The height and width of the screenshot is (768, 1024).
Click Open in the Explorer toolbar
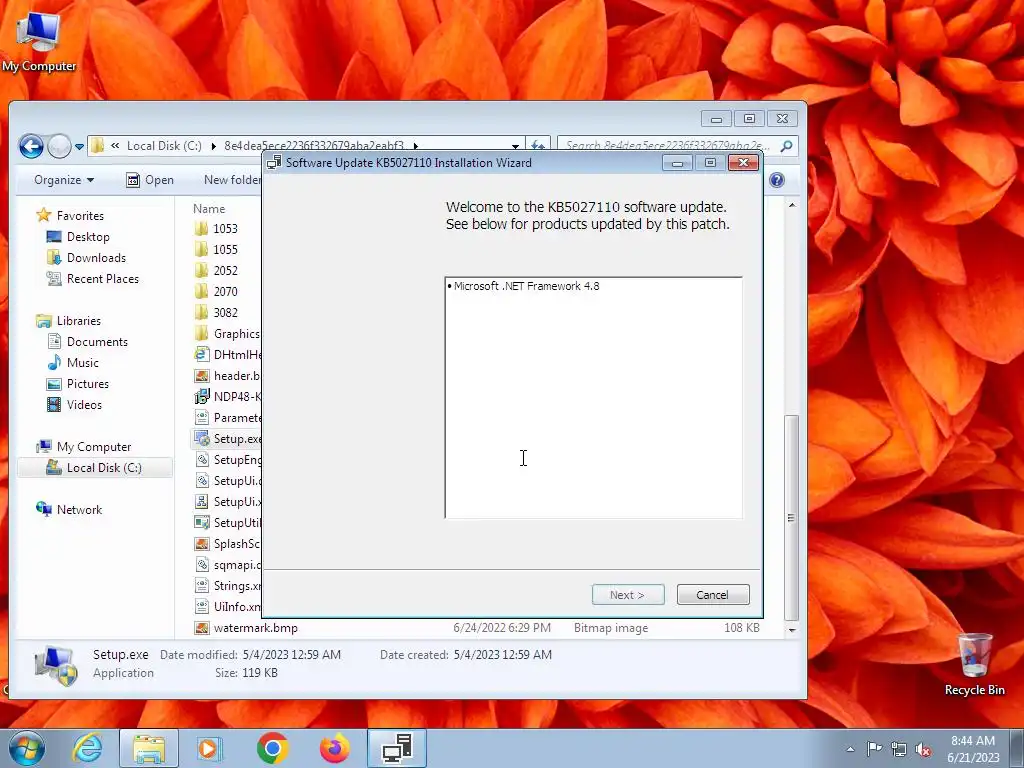[150, 180]
